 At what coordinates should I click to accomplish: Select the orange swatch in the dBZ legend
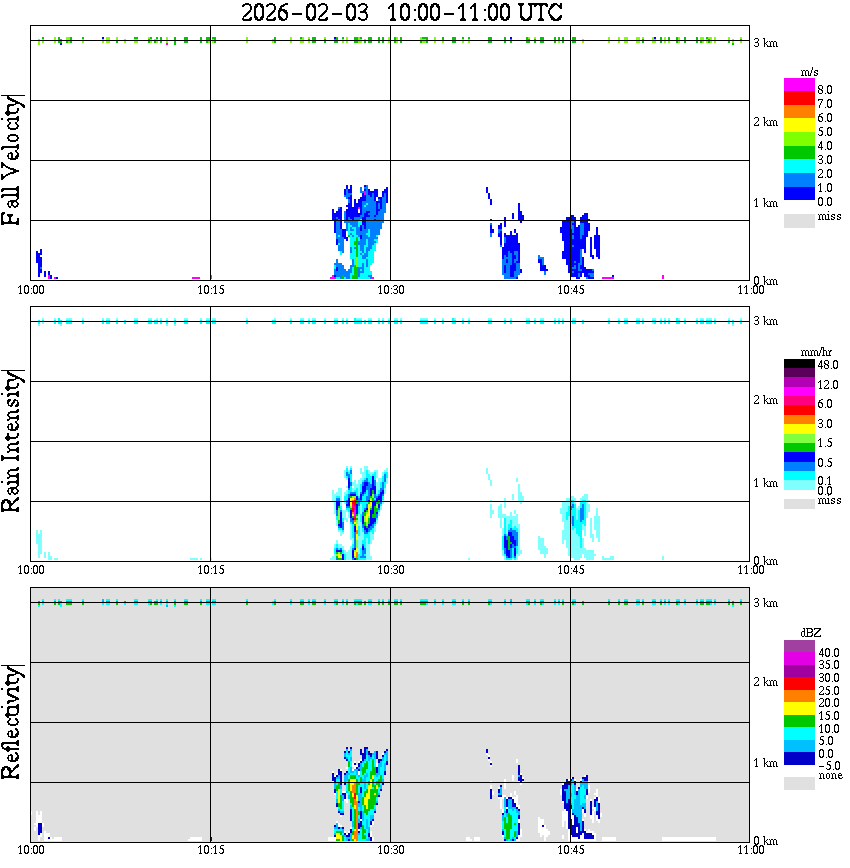click(x=799, y=696)
